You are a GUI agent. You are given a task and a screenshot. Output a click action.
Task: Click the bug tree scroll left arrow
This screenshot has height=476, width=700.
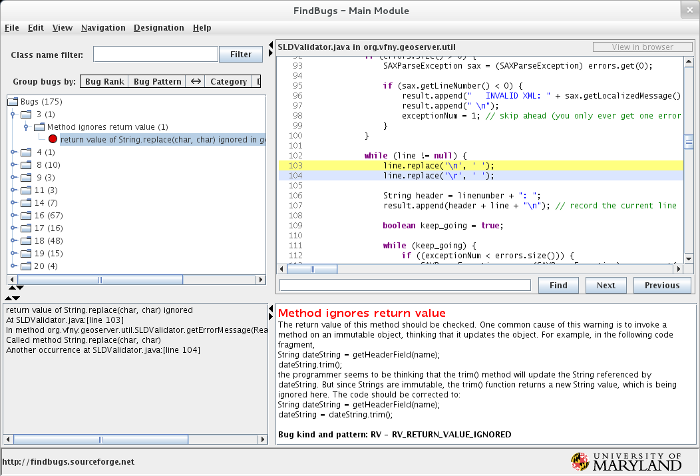[12, 280]
